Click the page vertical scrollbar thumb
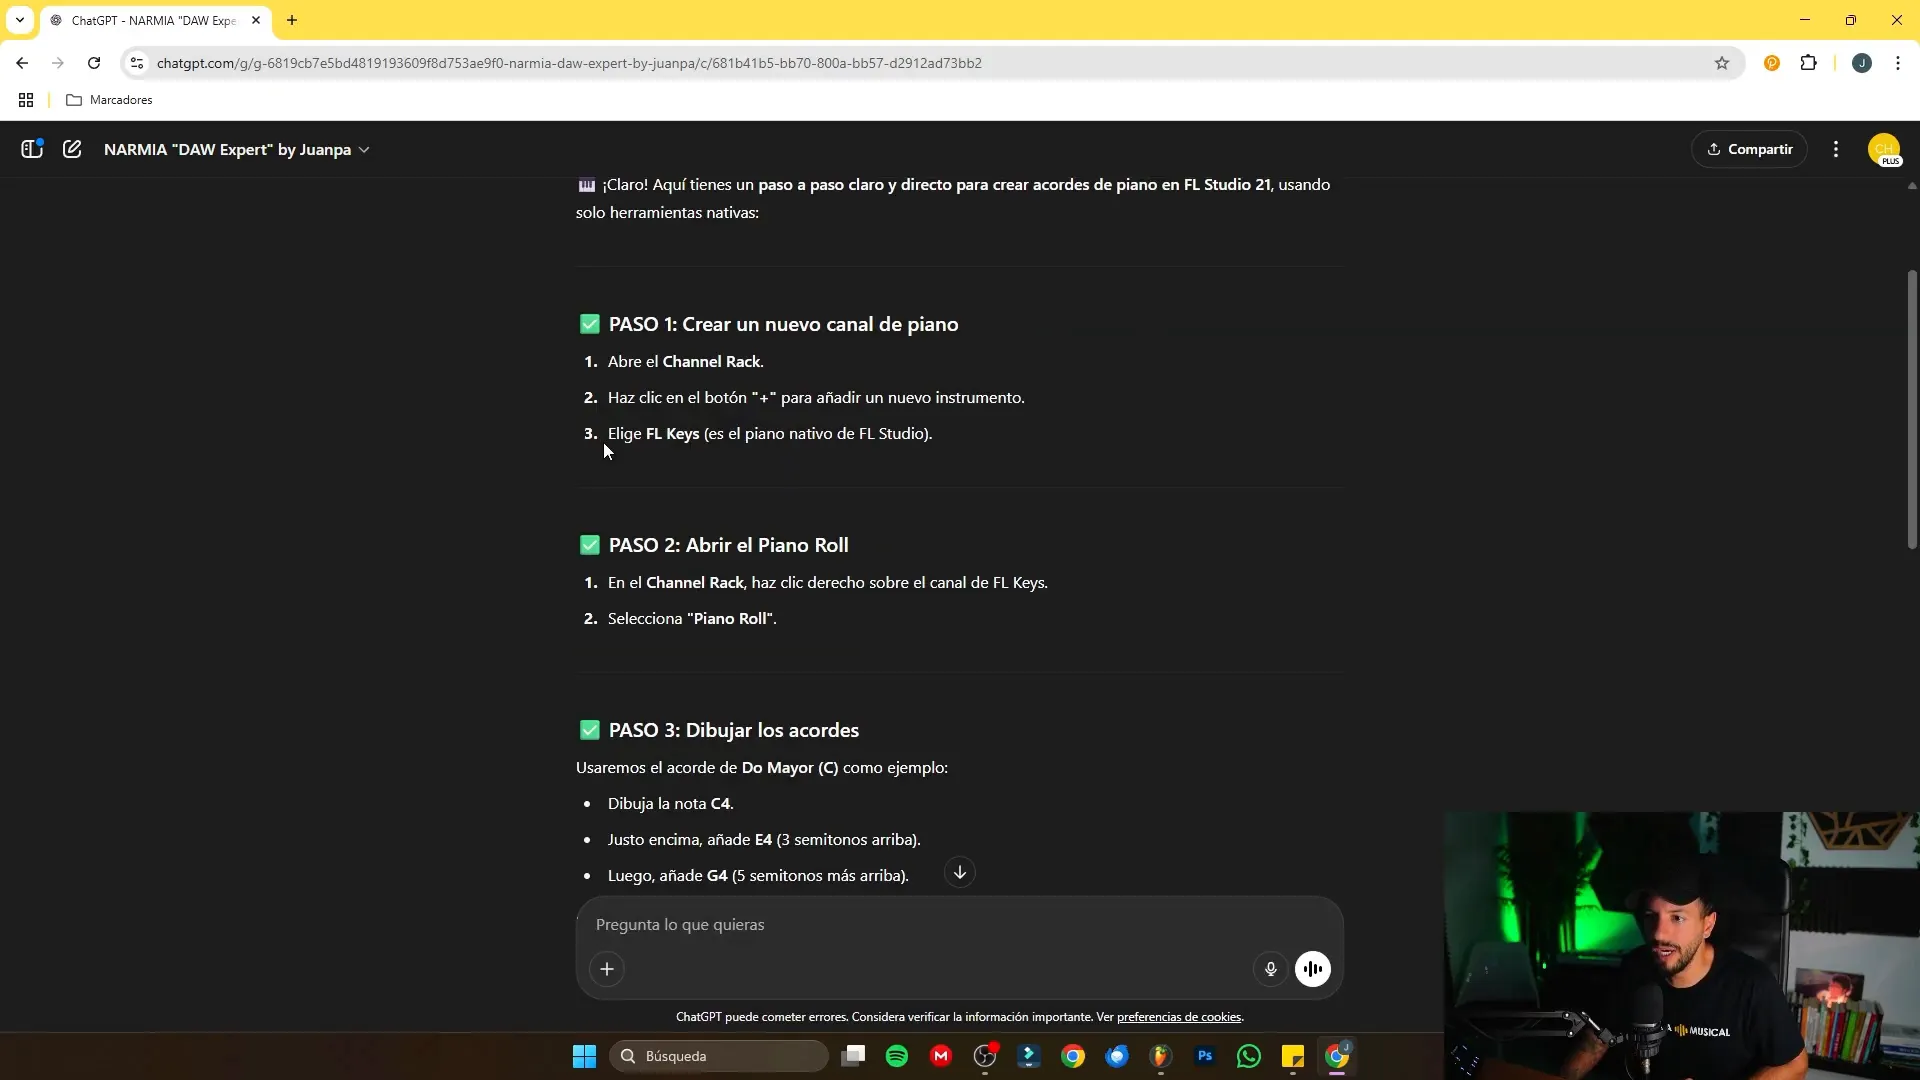The height and width of the screenshot is (1080, 1920). tap(1912, 410)
